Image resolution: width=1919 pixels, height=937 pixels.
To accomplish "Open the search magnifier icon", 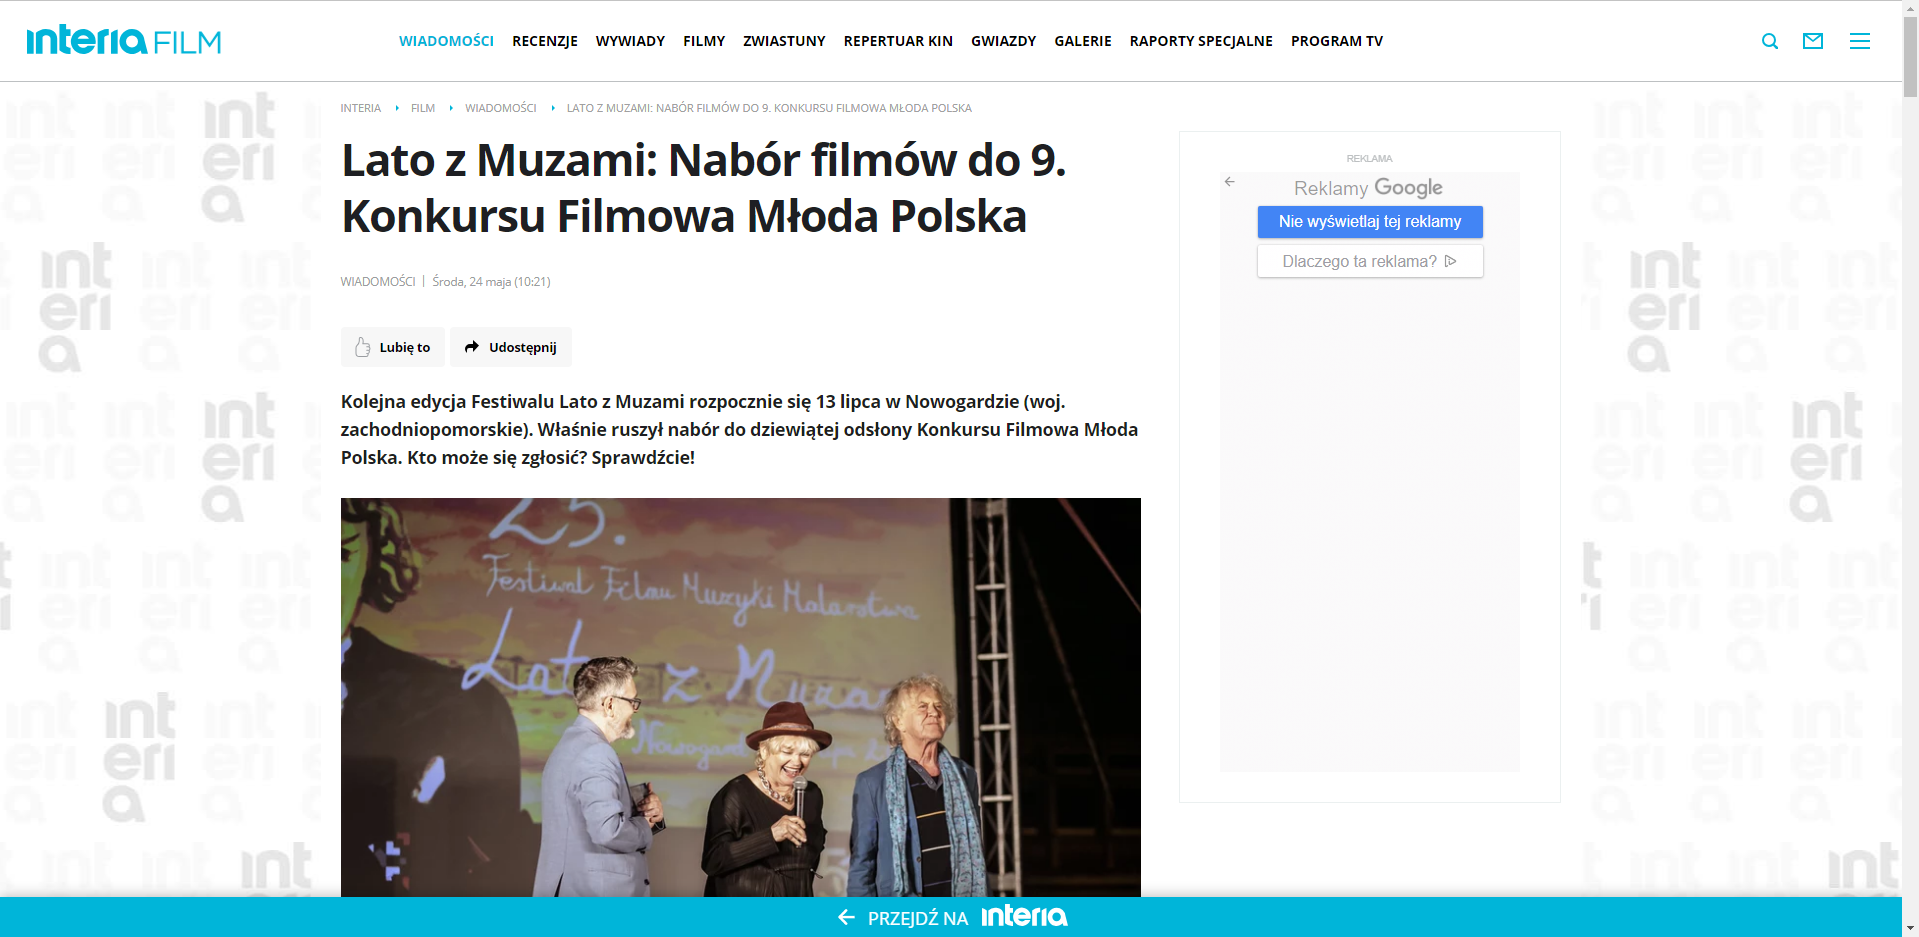I will (x=1769, y=41).
